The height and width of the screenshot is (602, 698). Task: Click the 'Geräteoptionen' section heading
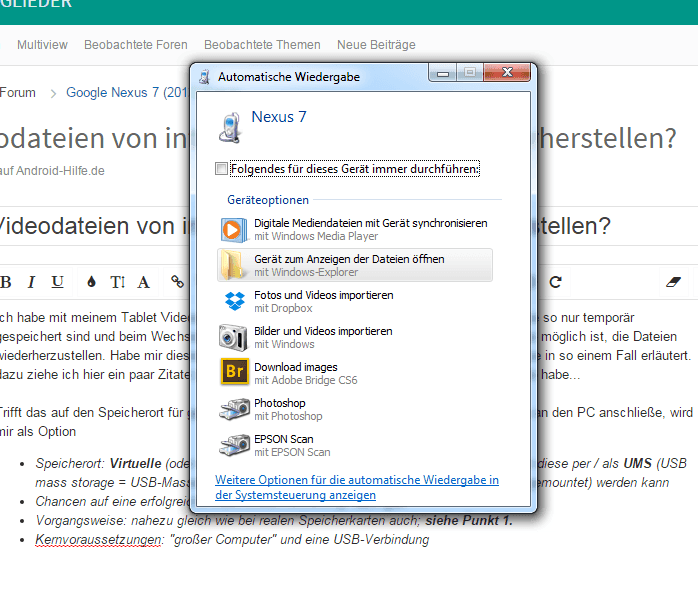(x=268, y=200)
